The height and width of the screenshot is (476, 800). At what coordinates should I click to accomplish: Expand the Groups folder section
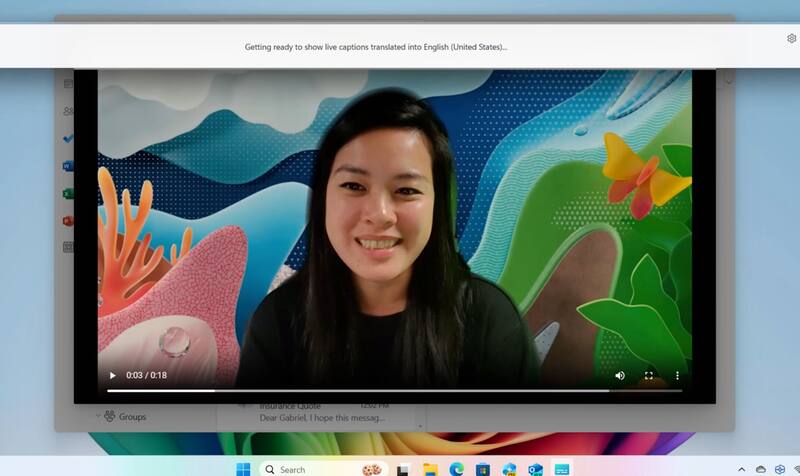click(99, 416)
